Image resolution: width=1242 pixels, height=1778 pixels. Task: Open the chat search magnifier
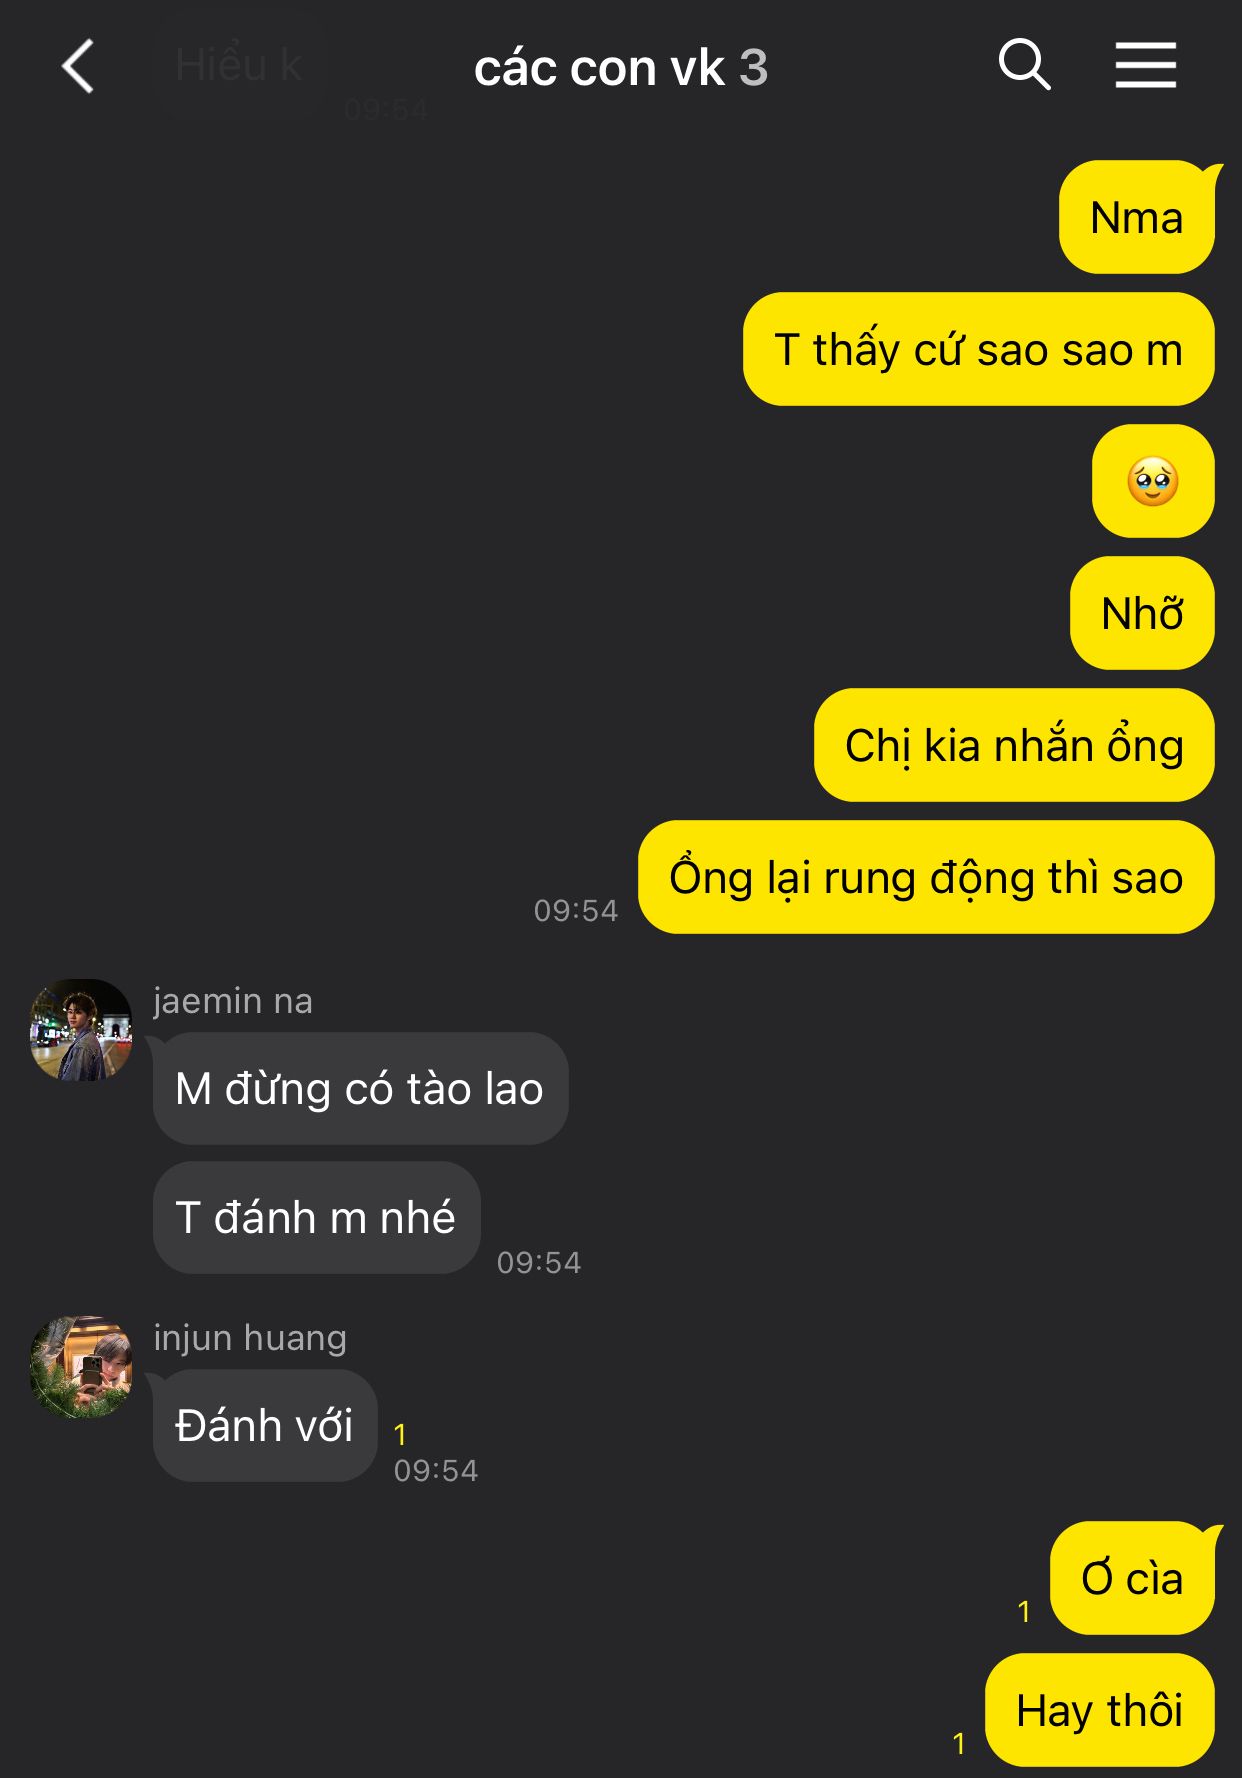point(1024,65)
